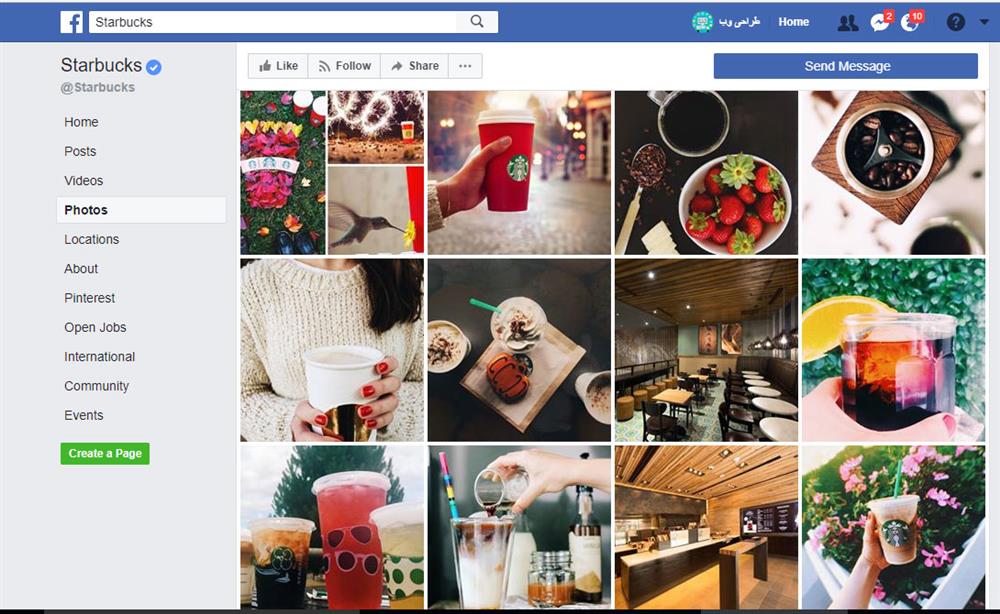Click the Starbucks search input field
Image resolution: width=1000 pixels, height=614 pixels.
pos(273,22)
